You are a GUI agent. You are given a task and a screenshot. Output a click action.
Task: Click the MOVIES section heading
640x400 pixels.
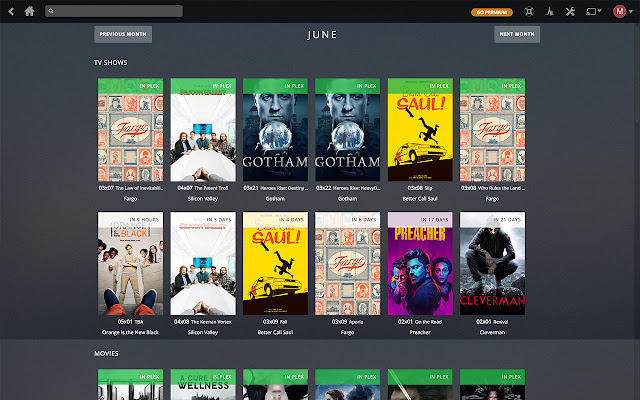pyautogui.click(x=107, y=353)
